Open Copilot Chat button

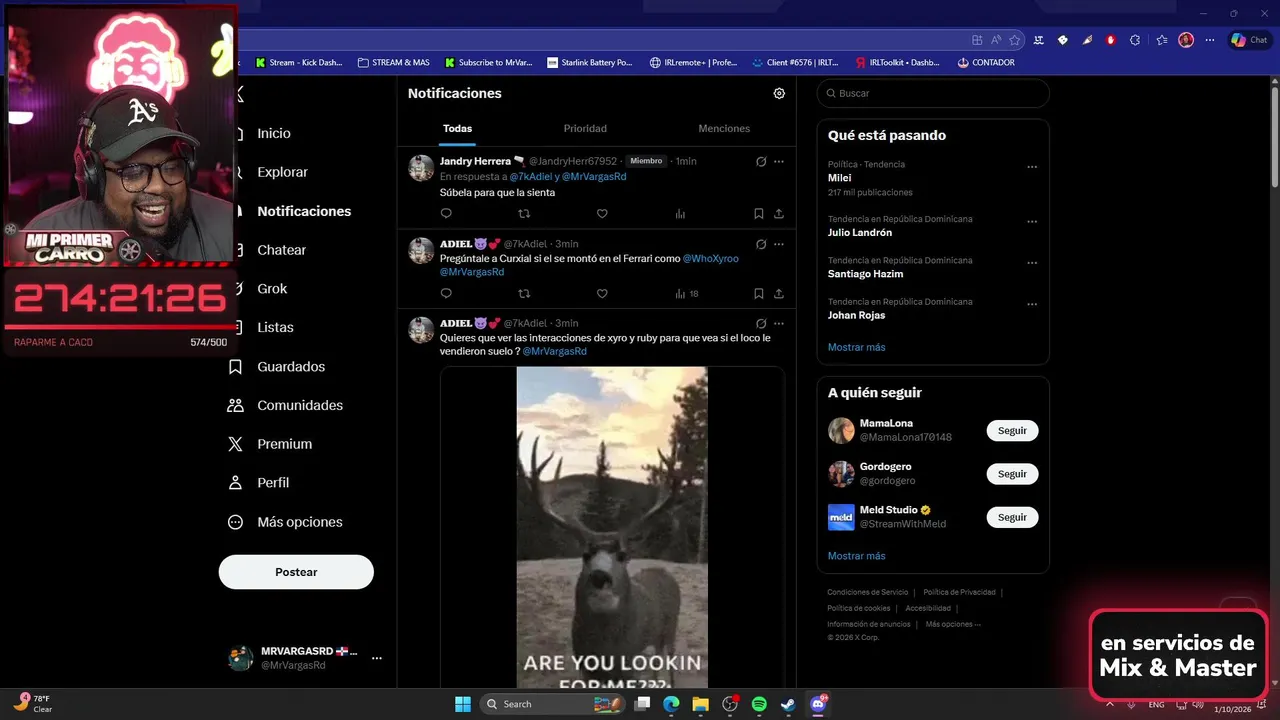[x=1250, y=40]
